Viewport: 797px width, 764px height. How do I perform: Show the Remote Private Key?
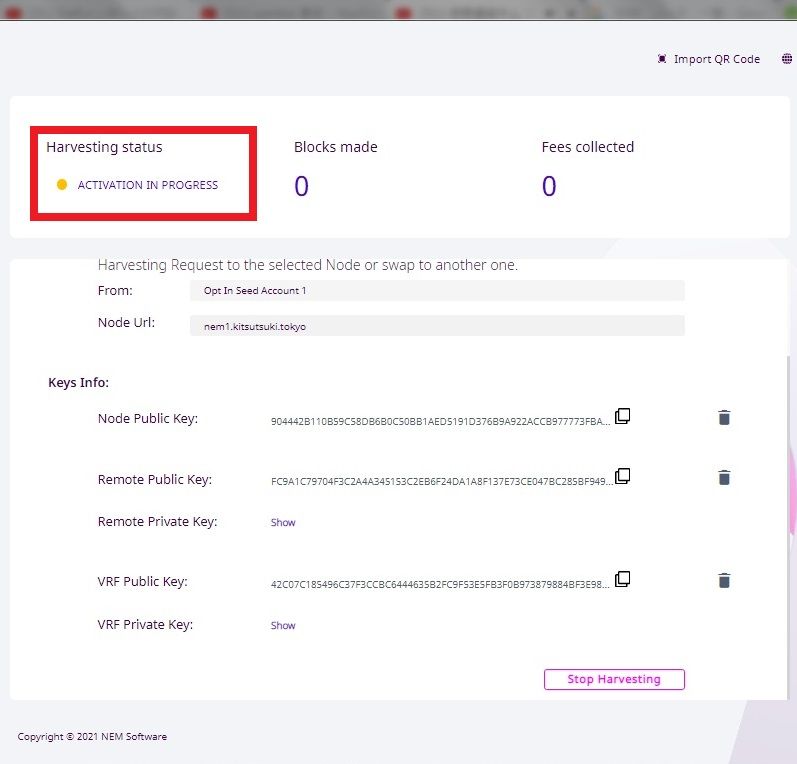[283, 522]
